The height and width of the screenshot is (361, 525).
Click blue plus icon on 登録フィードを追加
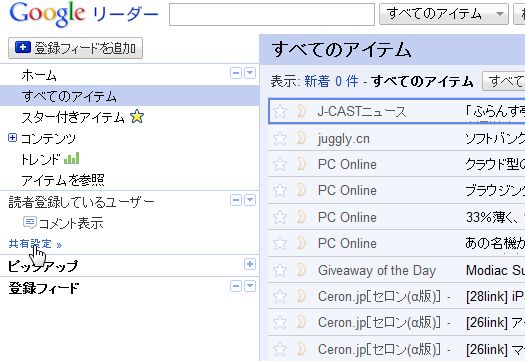(23, 48)
